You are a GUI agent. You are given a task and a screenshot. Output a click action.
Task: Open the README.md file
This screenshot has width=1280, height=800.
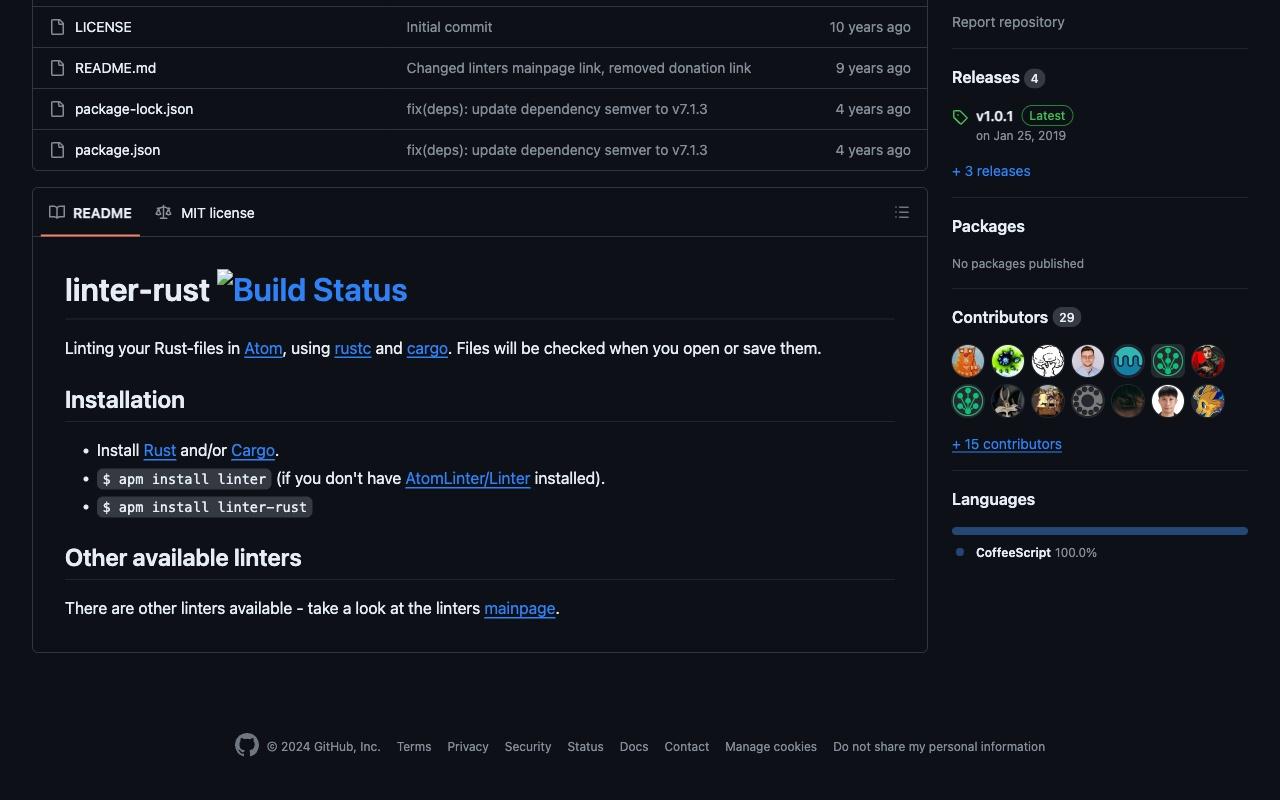point(115,68)
